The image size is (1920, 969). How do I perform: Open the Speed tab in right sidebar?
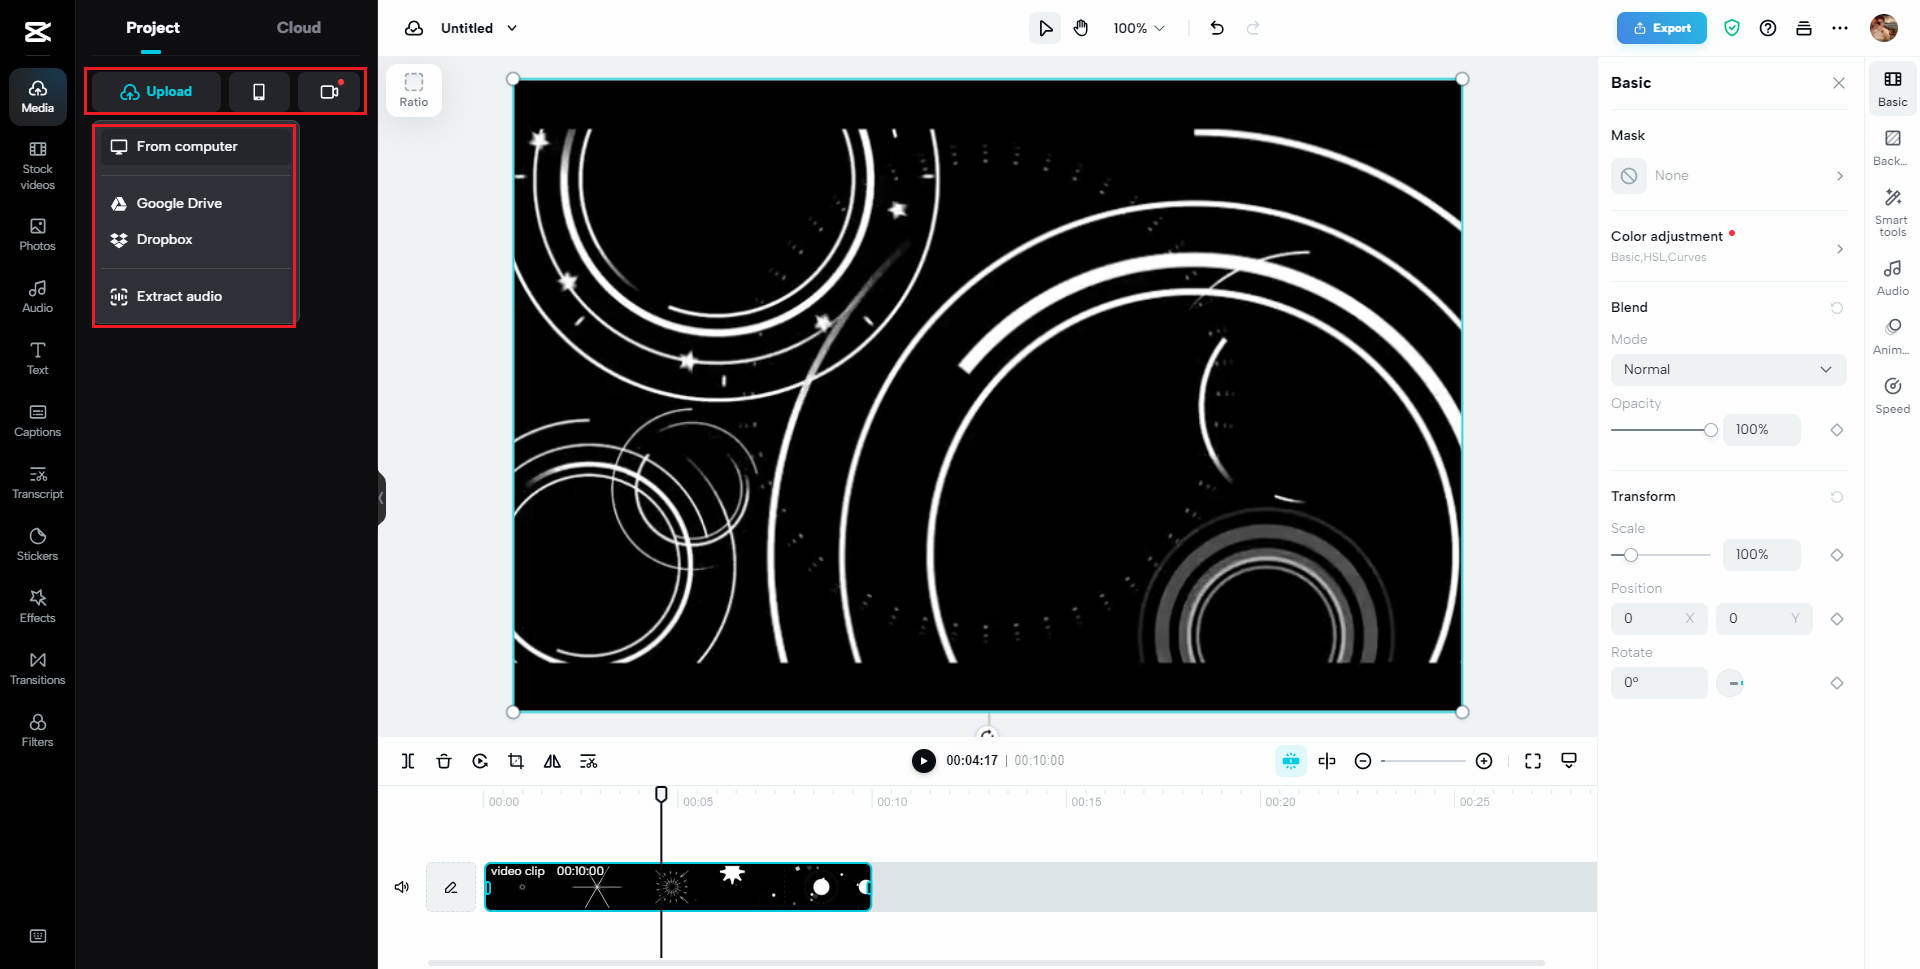pos(1892,396)
